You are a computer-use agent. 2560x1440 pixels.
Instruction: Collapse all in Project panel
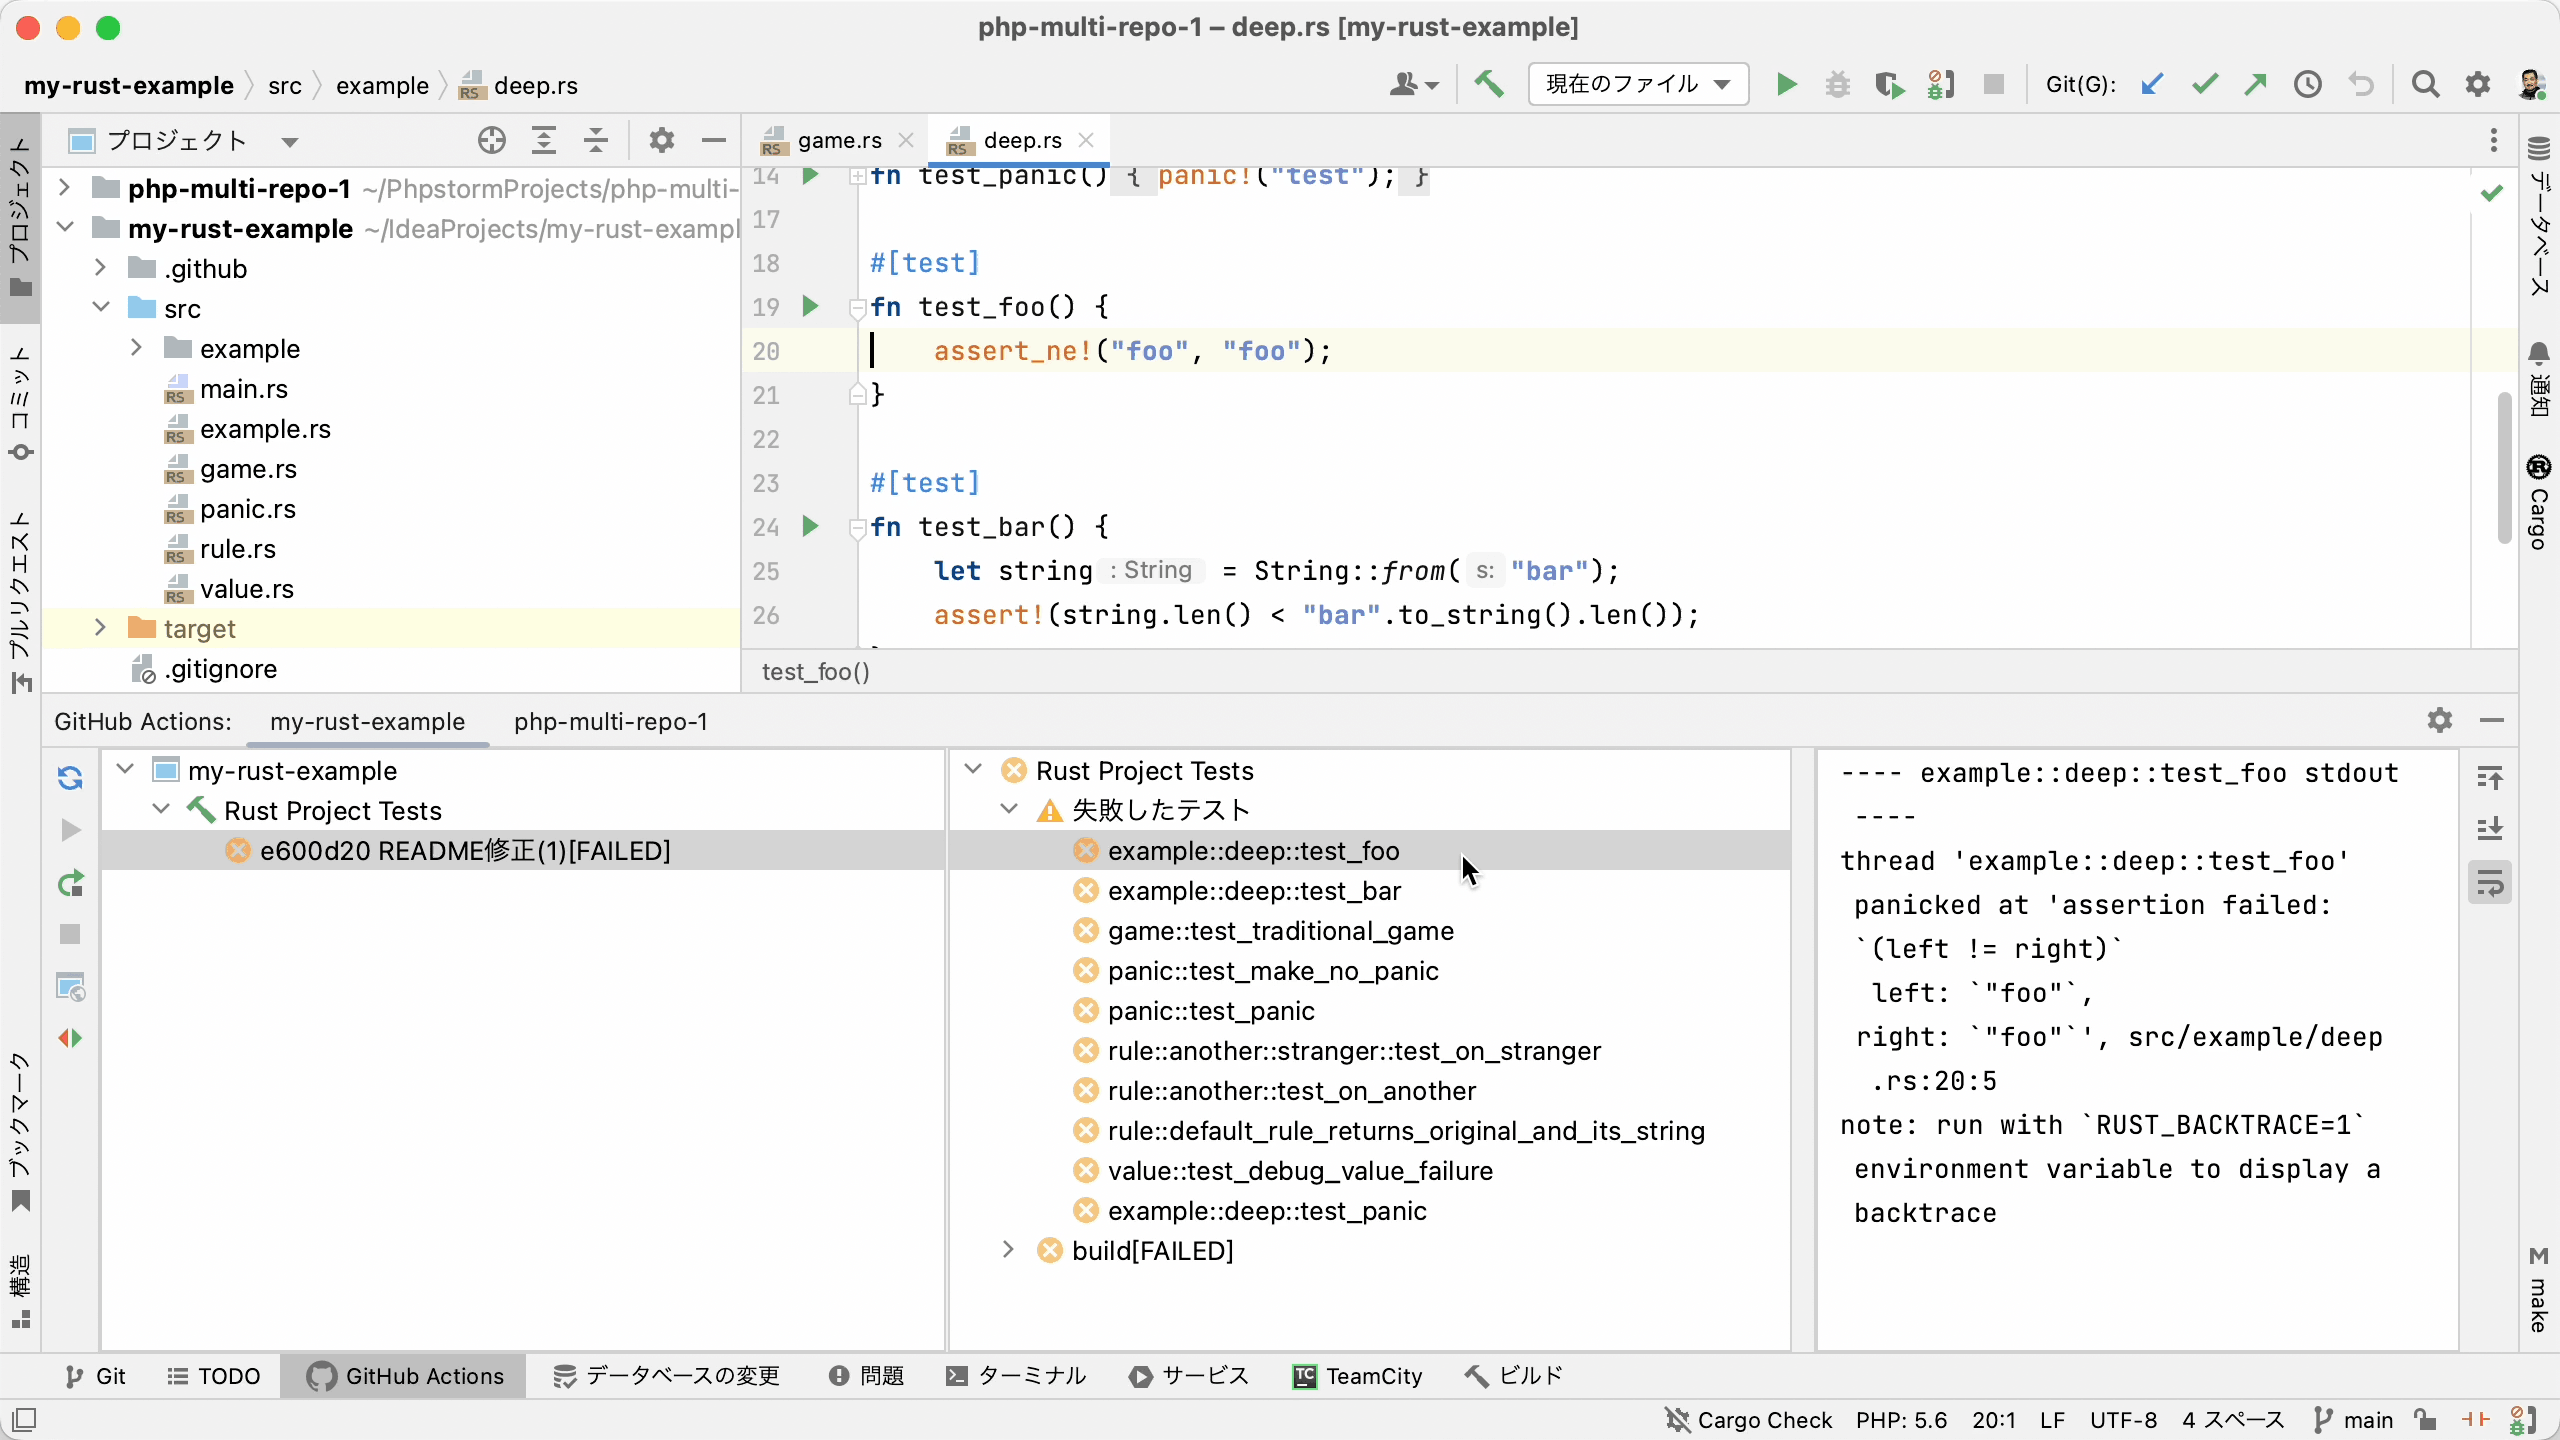click(596, 141)
